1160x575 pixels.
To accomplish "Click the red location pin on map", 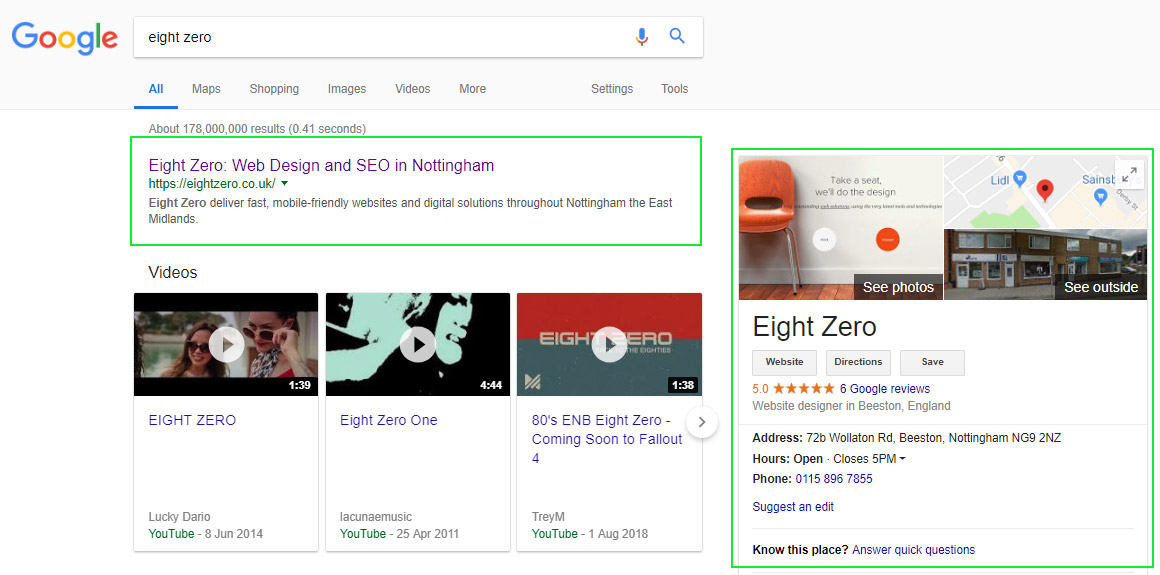I will tap(1045, 190).
